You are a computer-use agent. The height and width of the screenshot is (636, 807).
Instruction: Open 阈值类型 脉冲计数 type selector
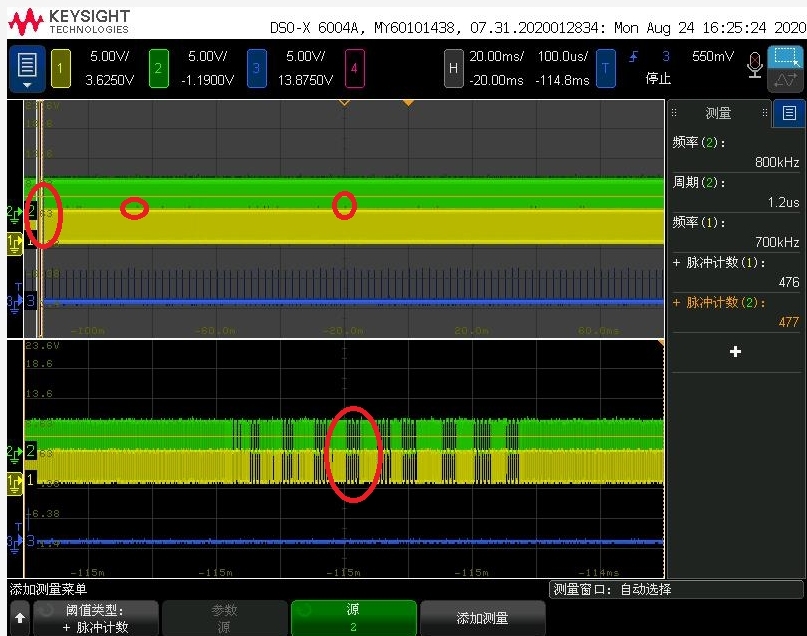pos(96,618)
